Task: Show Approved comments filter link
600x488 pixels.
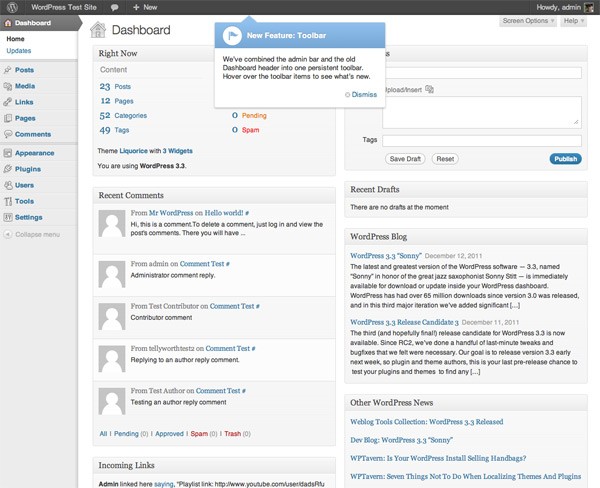Action: point(170,434)
